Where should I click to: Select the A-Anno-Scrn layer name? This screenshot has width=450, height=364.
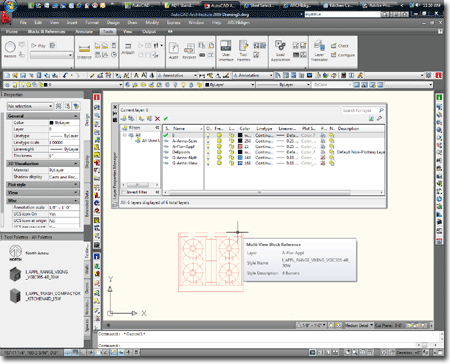(184, 141)
